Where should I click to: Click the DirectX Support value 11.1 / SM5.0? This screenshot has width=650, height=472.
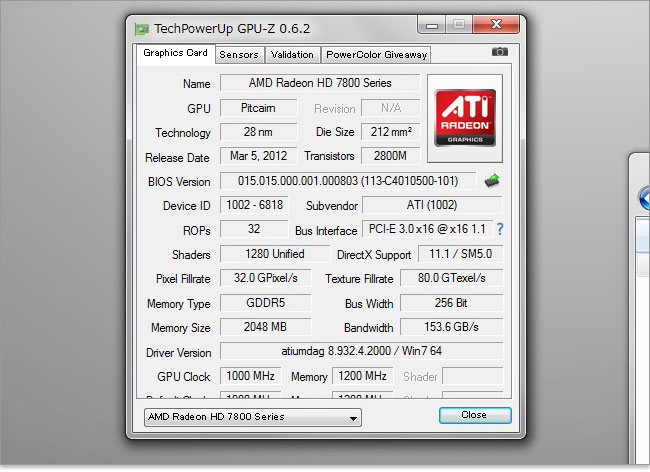point(461,254)
